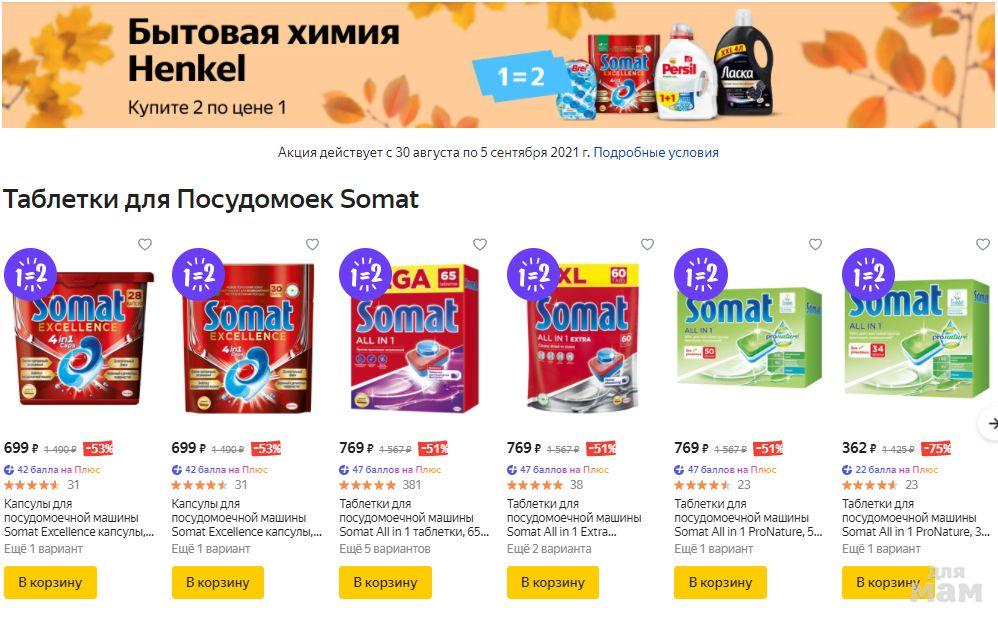Add Somat All in 1 Mega 65 to cart
The width and height of the screenshot is (998, 617).
tap(385, 583)
